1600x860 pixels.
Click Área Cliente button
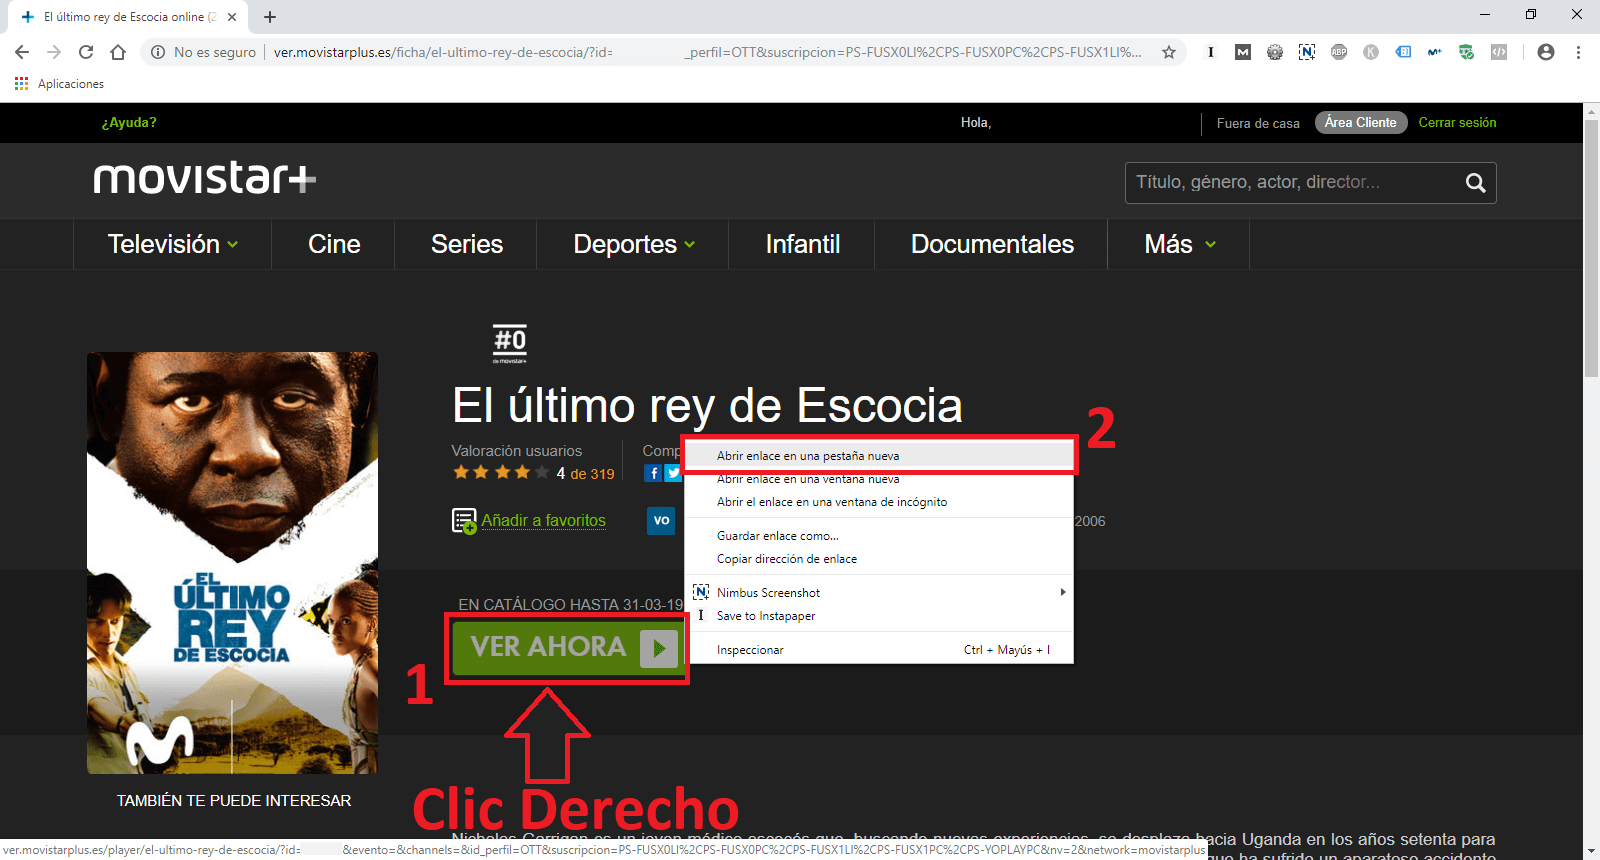[x=1361, y=123]
